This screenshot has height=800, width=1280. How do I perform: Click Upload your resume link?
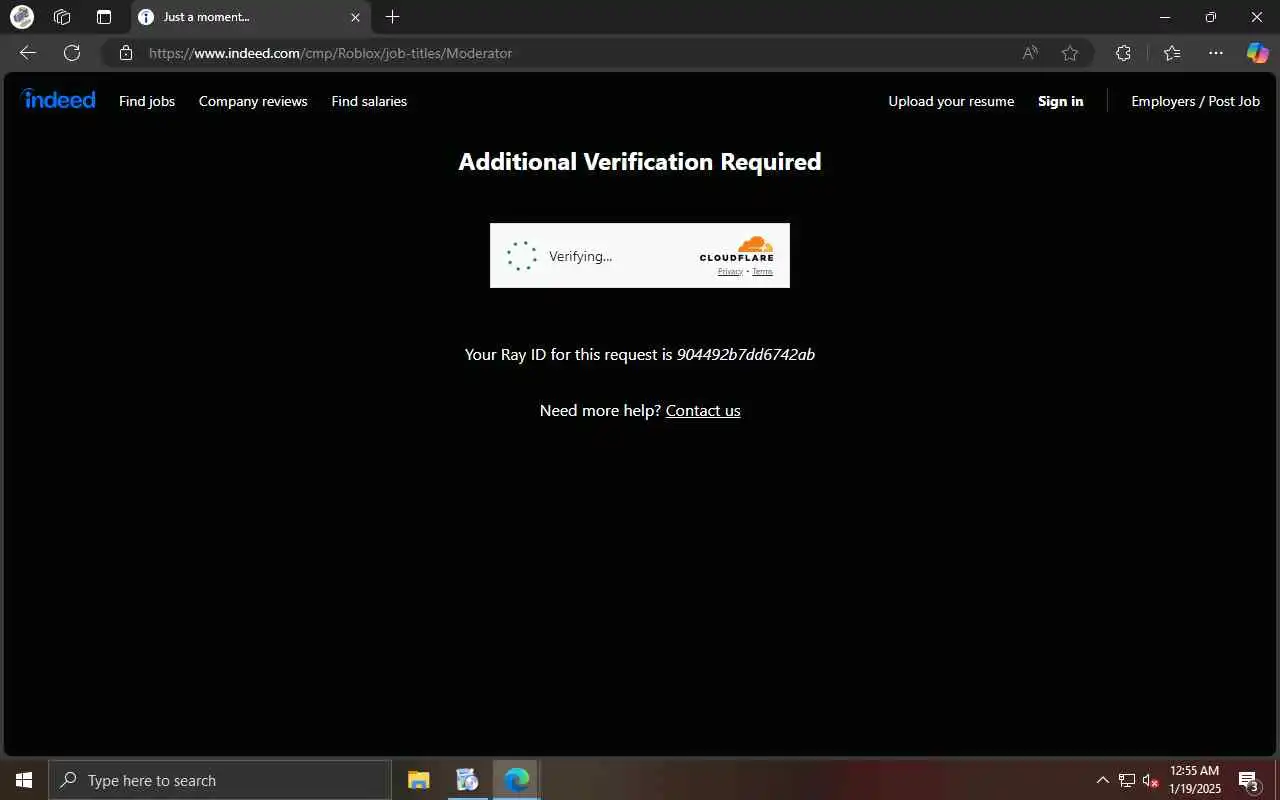951,101
